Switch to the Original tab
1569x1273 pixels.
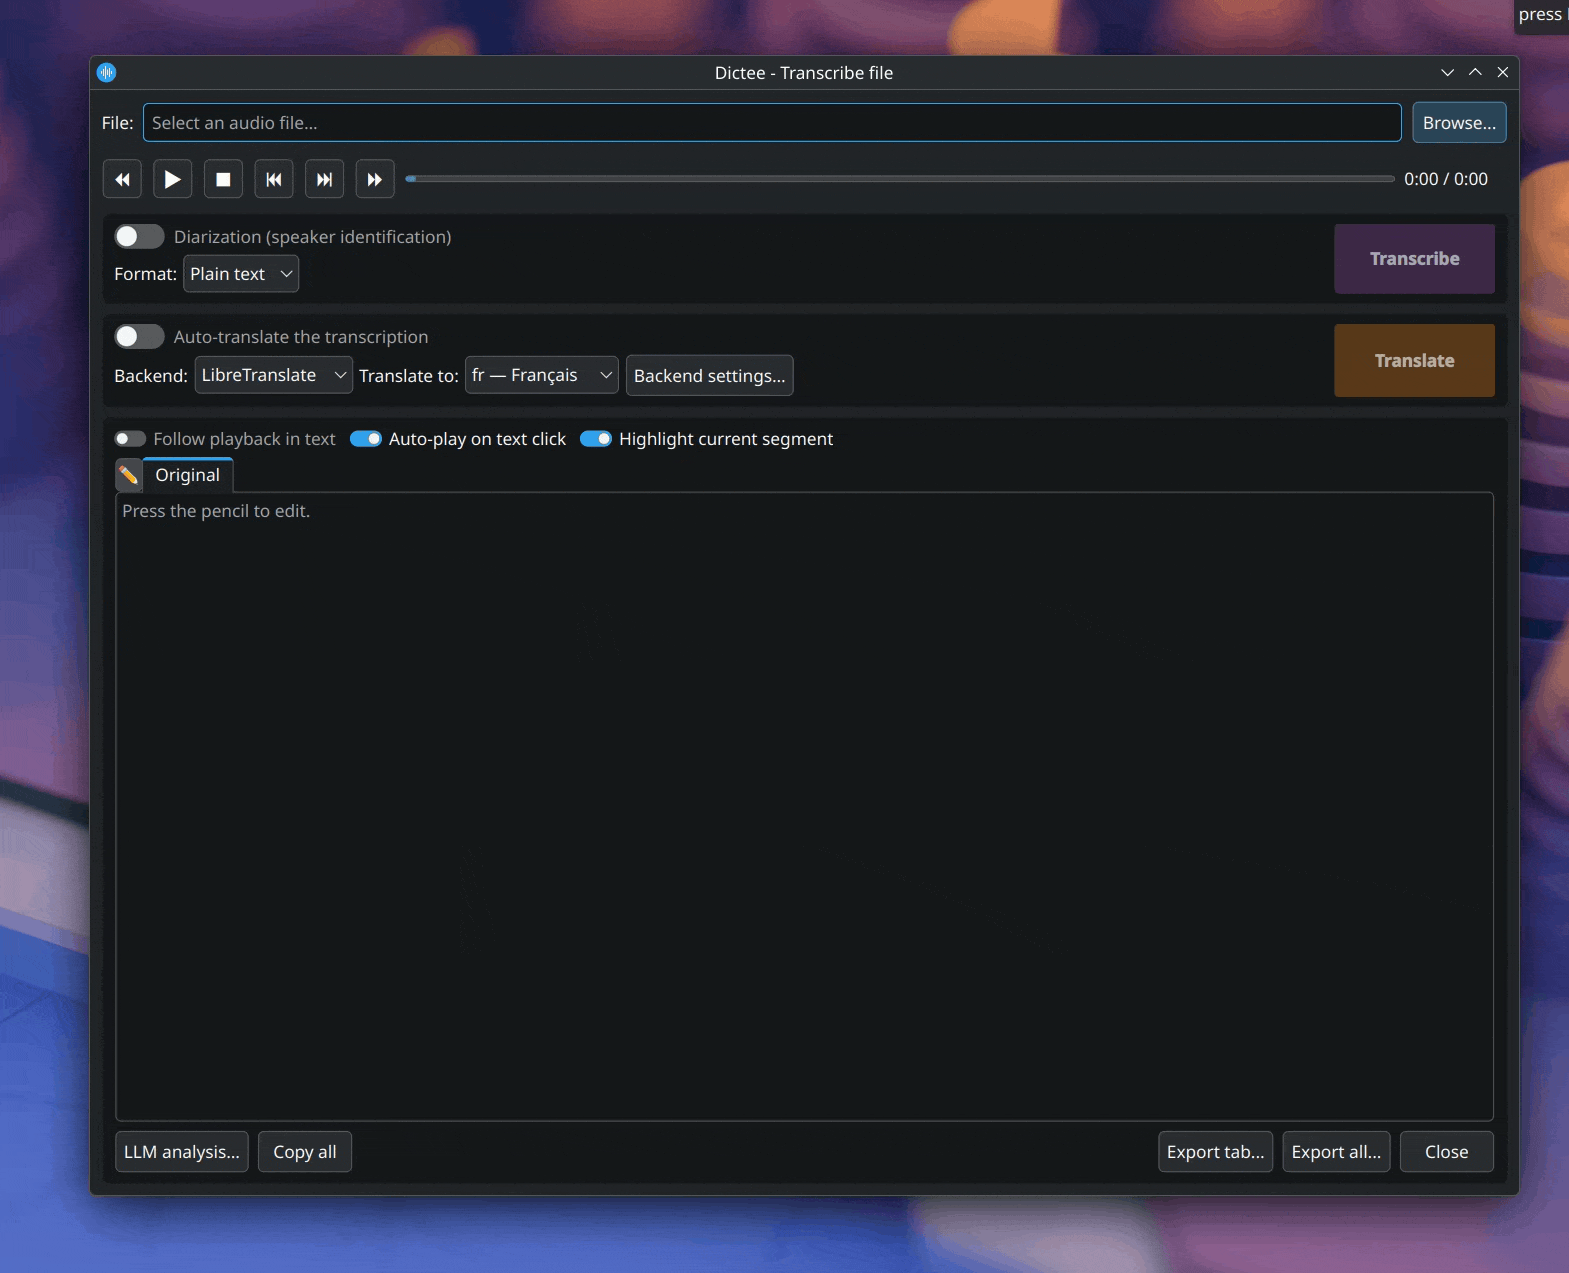pyautogui.click(x=188, y=475)
